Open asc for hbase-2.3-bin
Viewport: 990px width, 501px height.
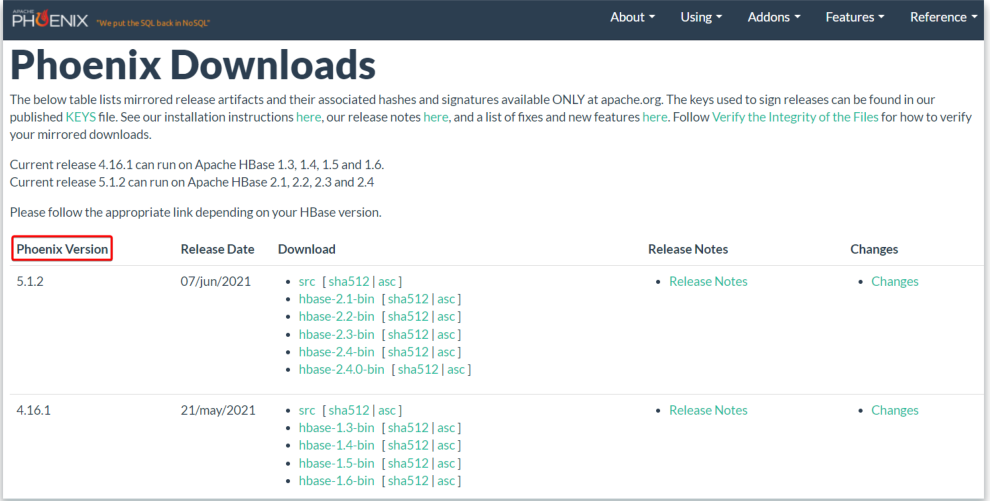[446, 334]
